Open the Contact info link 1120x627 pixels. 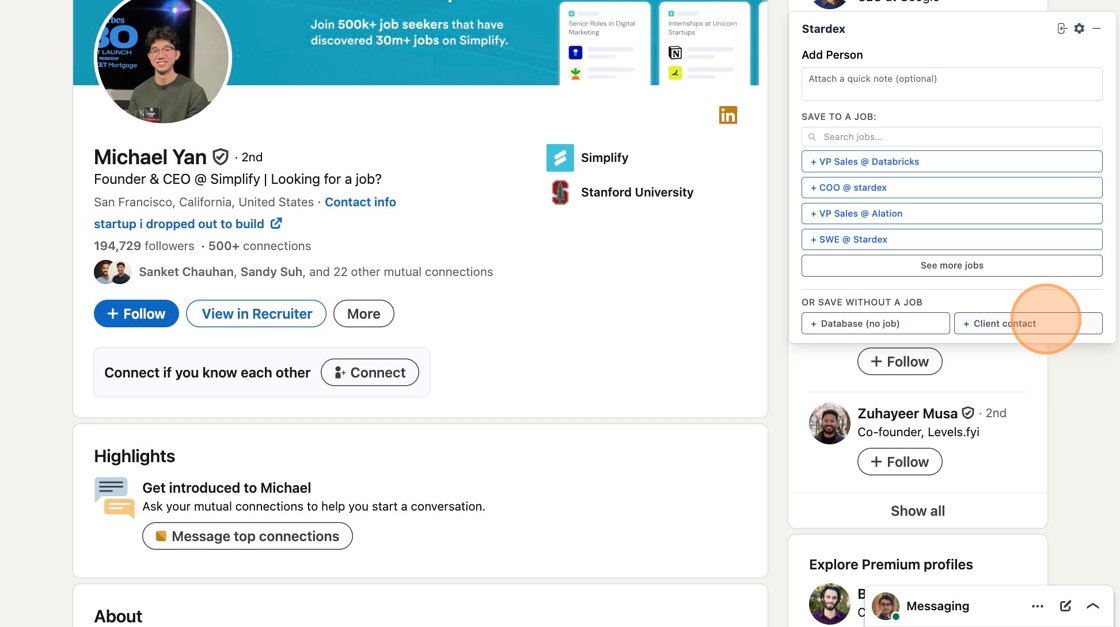[360, 202]
